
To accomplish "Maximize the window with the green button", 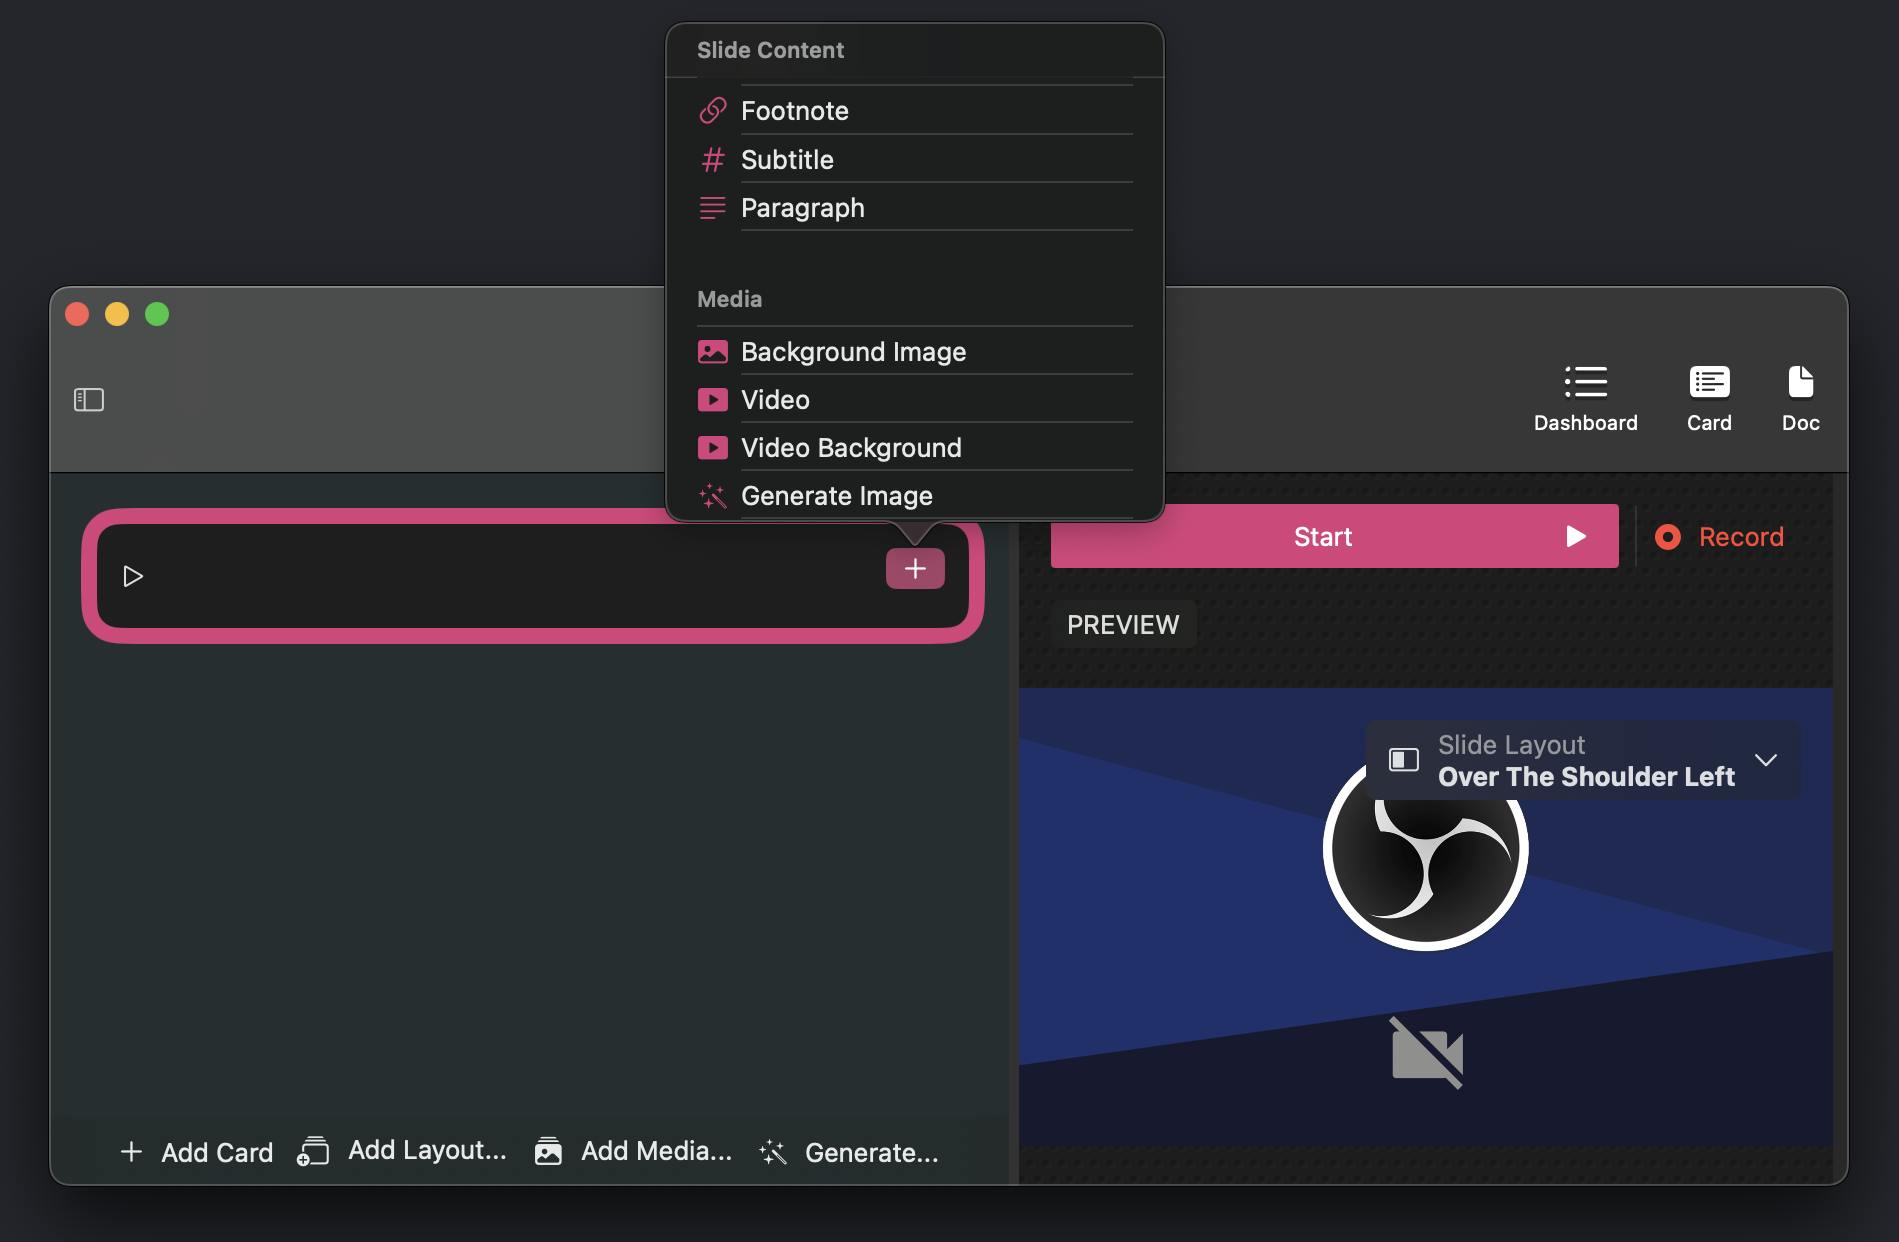I will 157,314.
